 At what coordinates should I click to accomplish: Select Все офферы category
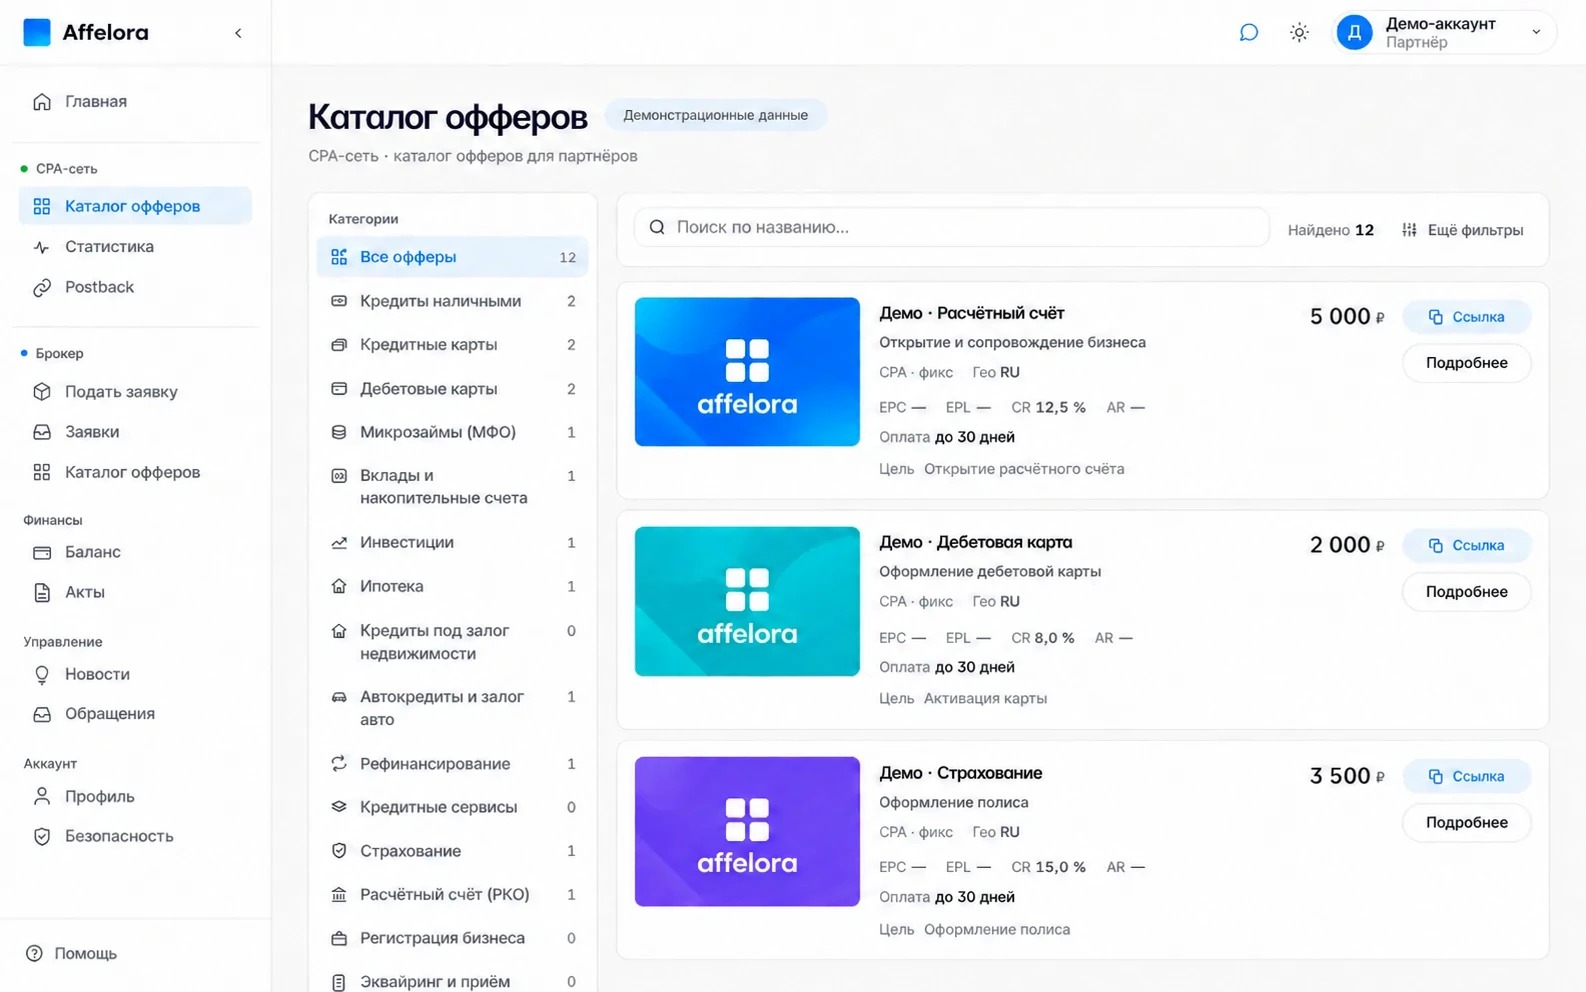click(x=452, y=257)
